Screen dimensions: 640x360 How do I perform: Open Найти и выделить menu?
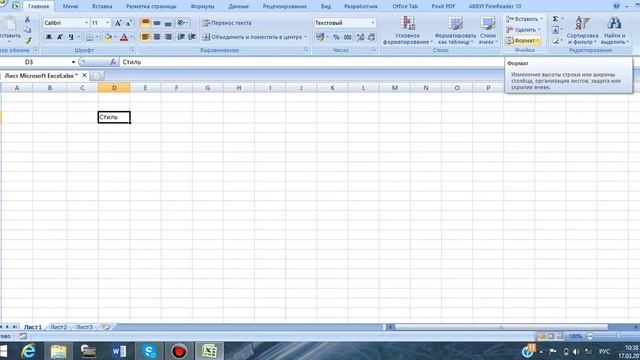[614, 30]
